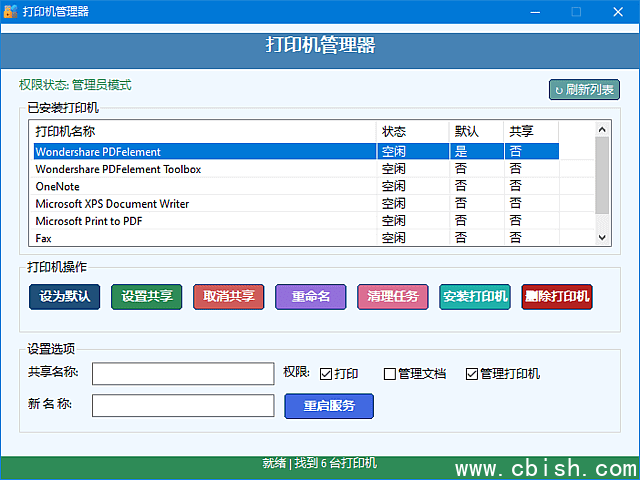Image resolution: width=640 pixels, height=480 pixels.
Task: Click the status bar text 找到 6 台打印机
Action: [x=336, y=463]
